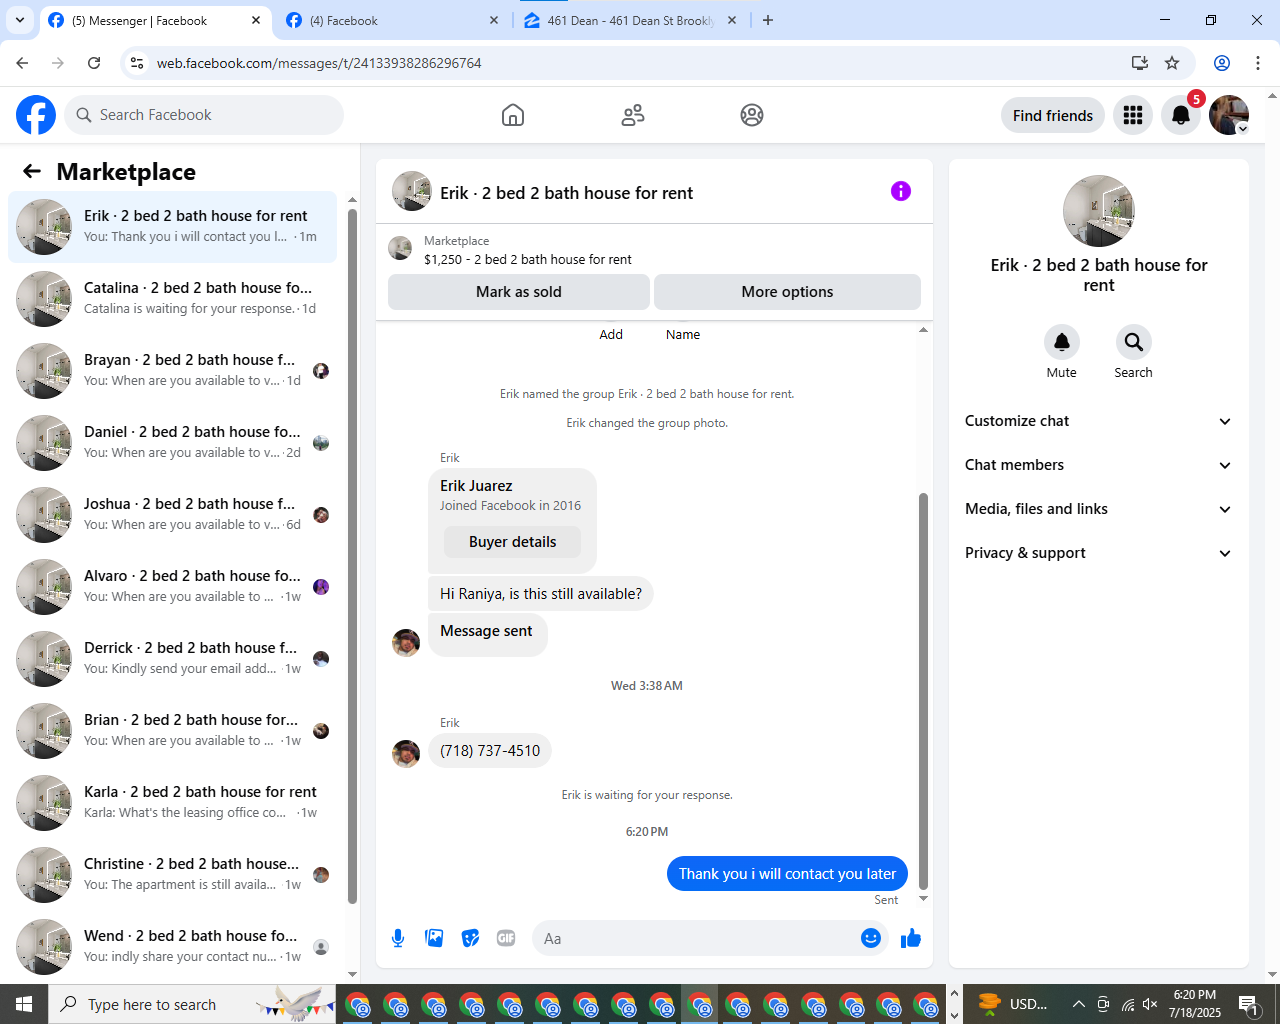Open Chrome three-dot menu

point(1258,63)
